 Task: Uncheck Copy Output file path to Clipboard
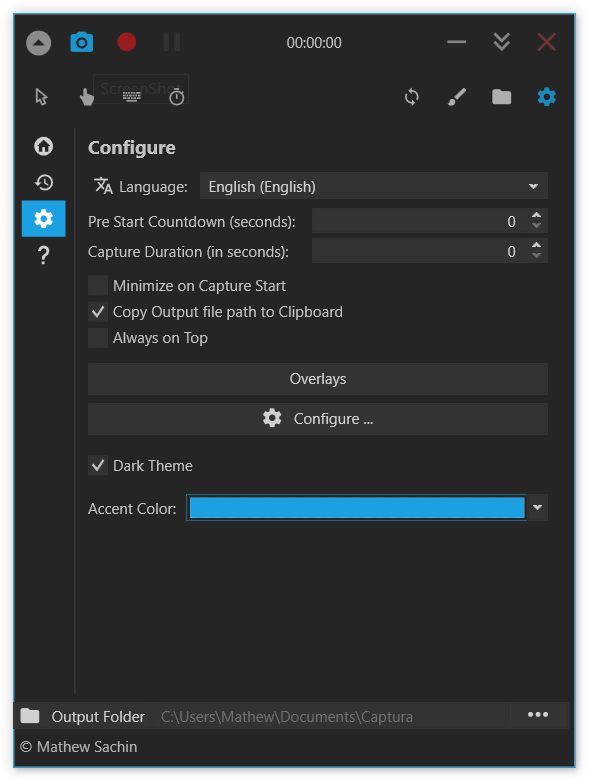98,312
